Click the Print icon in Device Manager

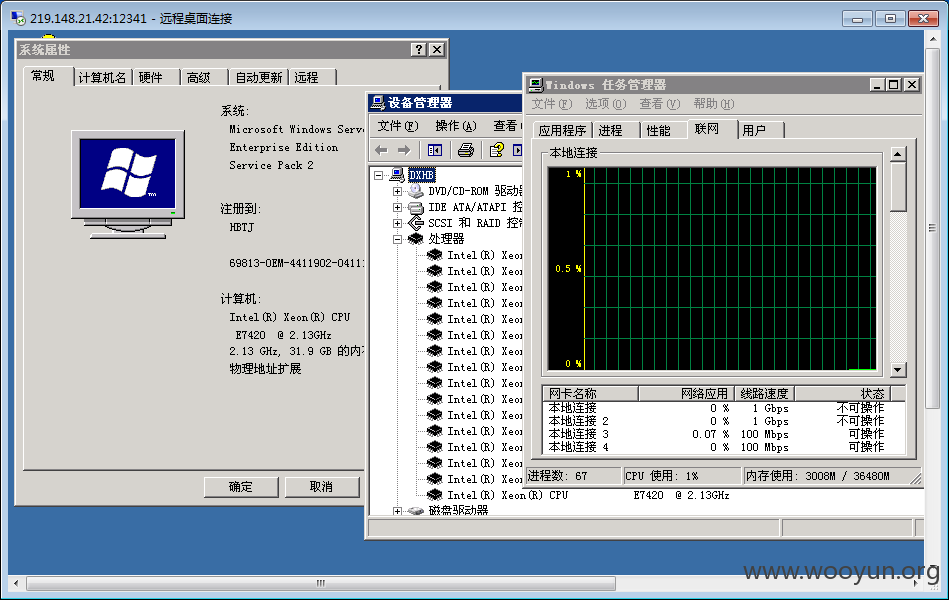465,150
